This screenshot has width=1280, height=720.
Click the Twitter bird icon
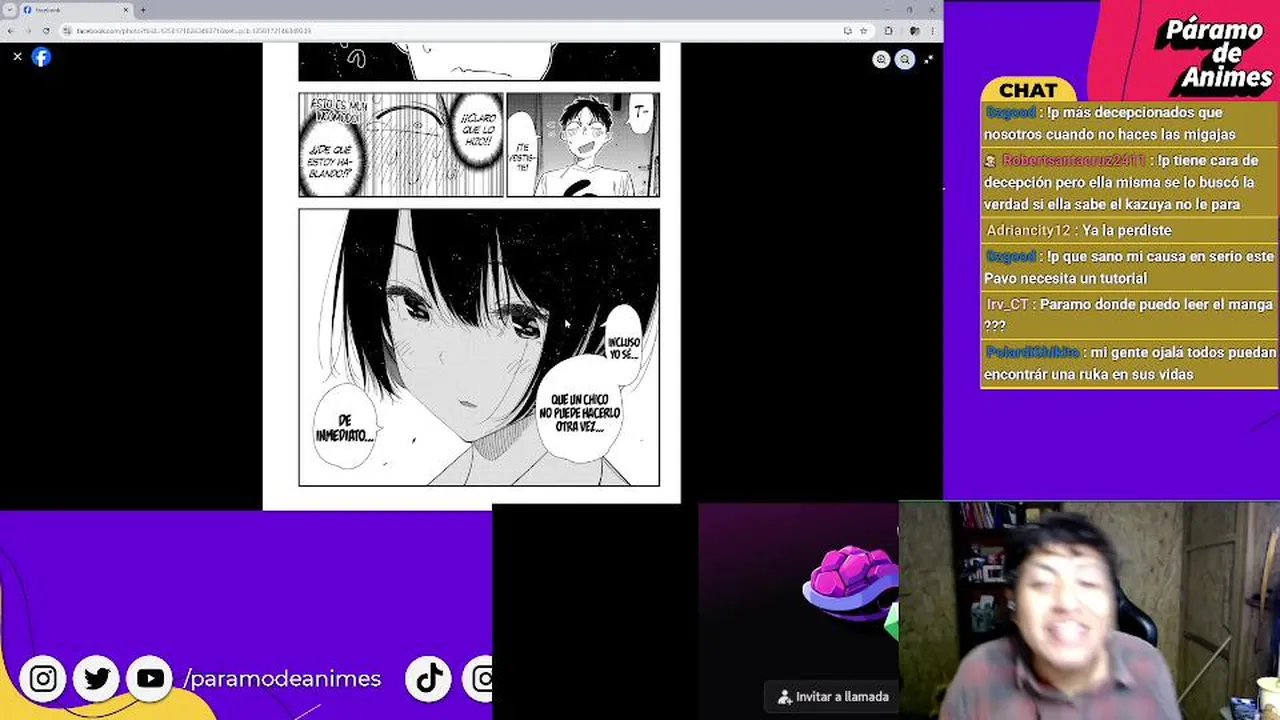pos(97,679)
